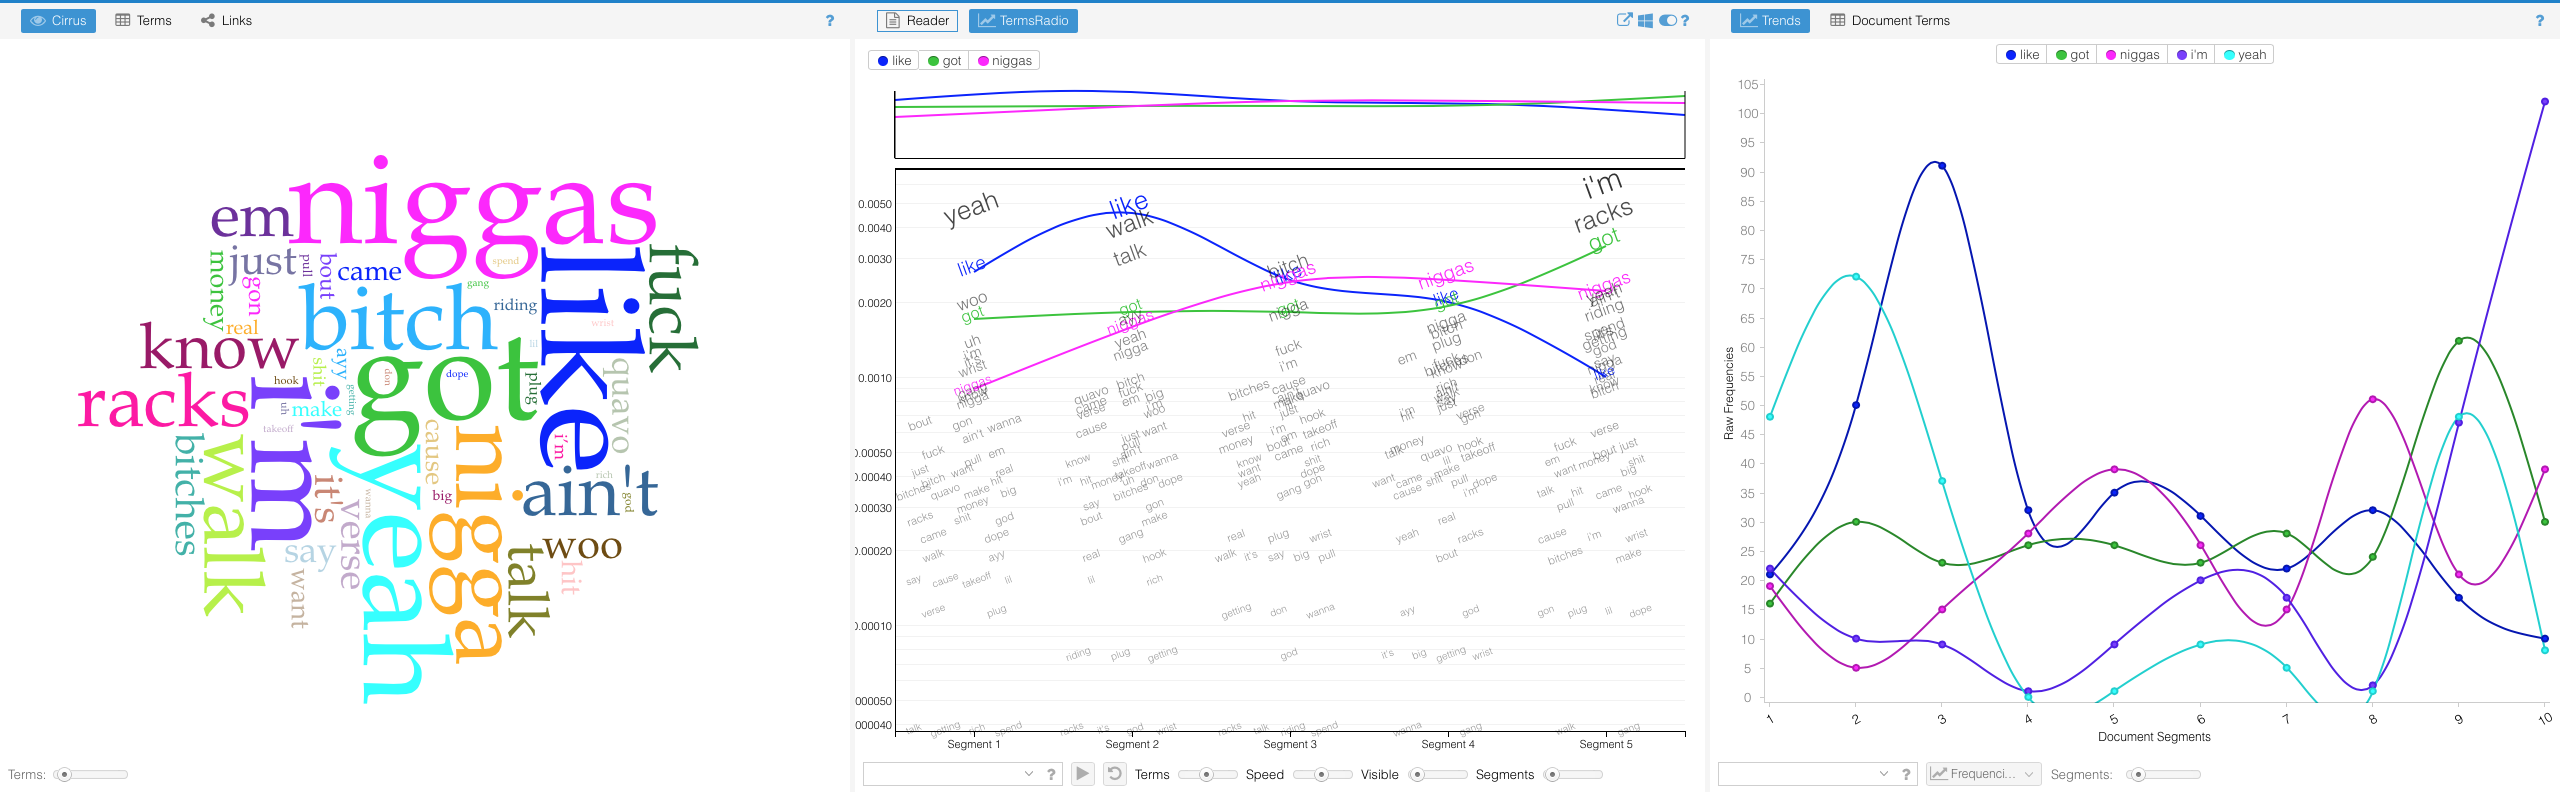This screenshot has height=792, width=2560.
Task: Click the word 'racks' in the word cloud
Action: point(163,405)
